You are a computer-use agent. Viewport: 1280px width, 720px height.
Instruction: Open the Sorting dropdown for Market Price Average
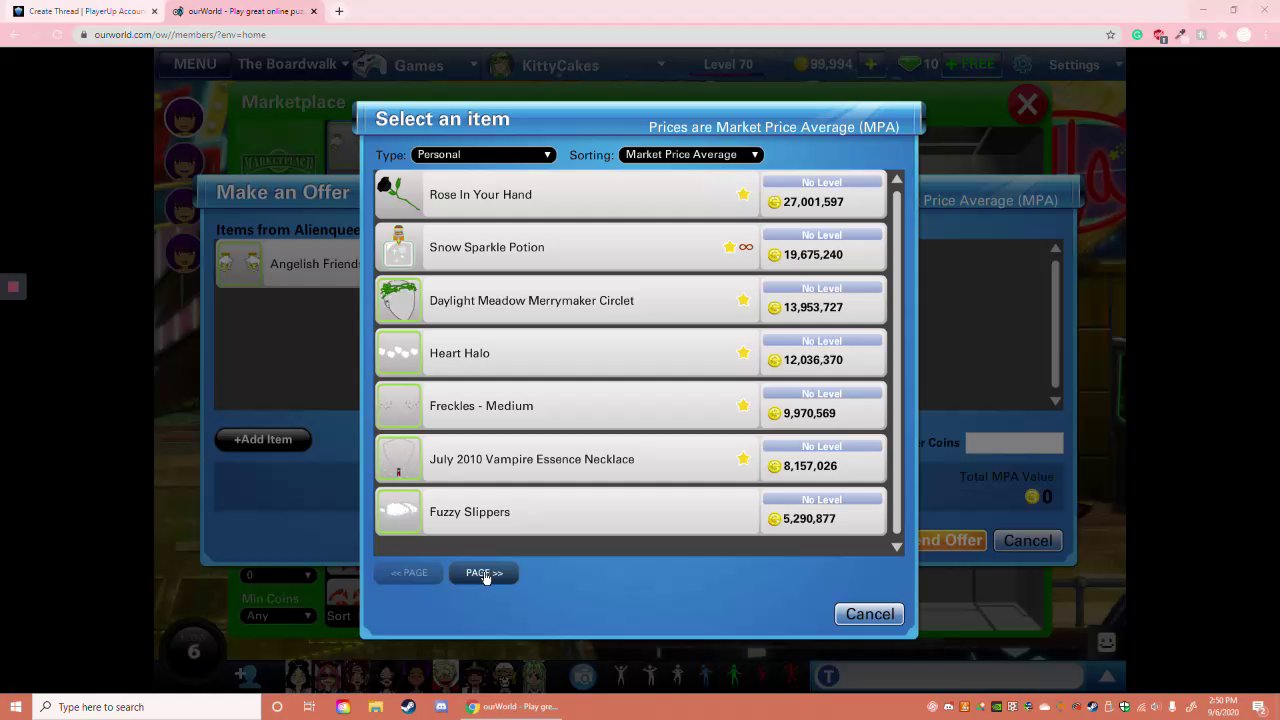[691, 155]
